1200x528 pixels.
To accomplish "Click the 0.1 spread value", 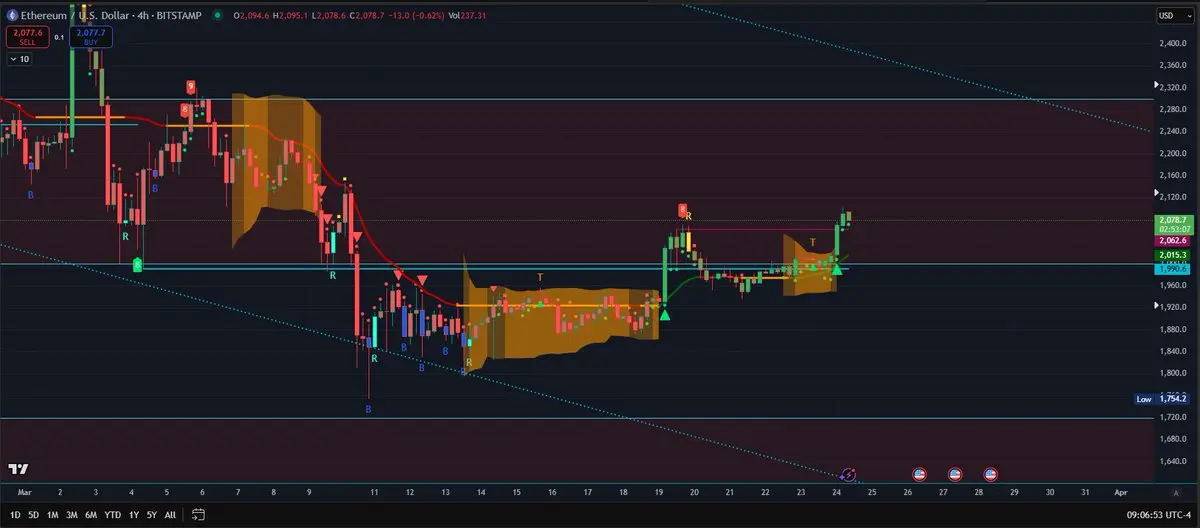I will point(59,37).
